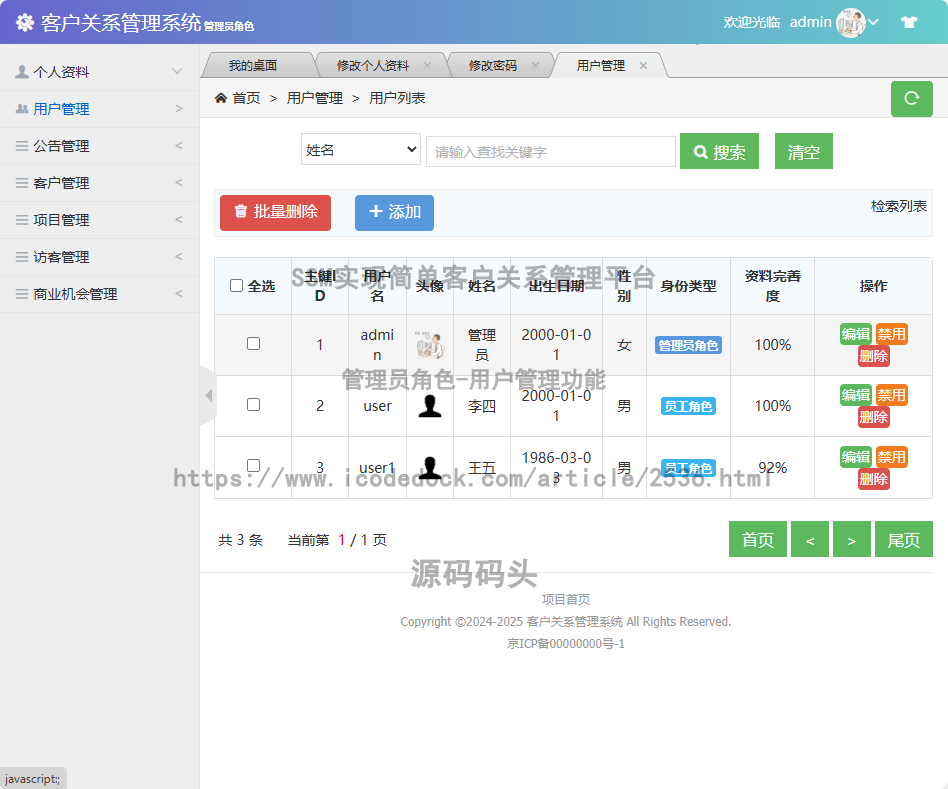Screen dimensions: 948x789
Task: Collapse sidebar with the left arrow handle
Action: [x=209, y=395]
